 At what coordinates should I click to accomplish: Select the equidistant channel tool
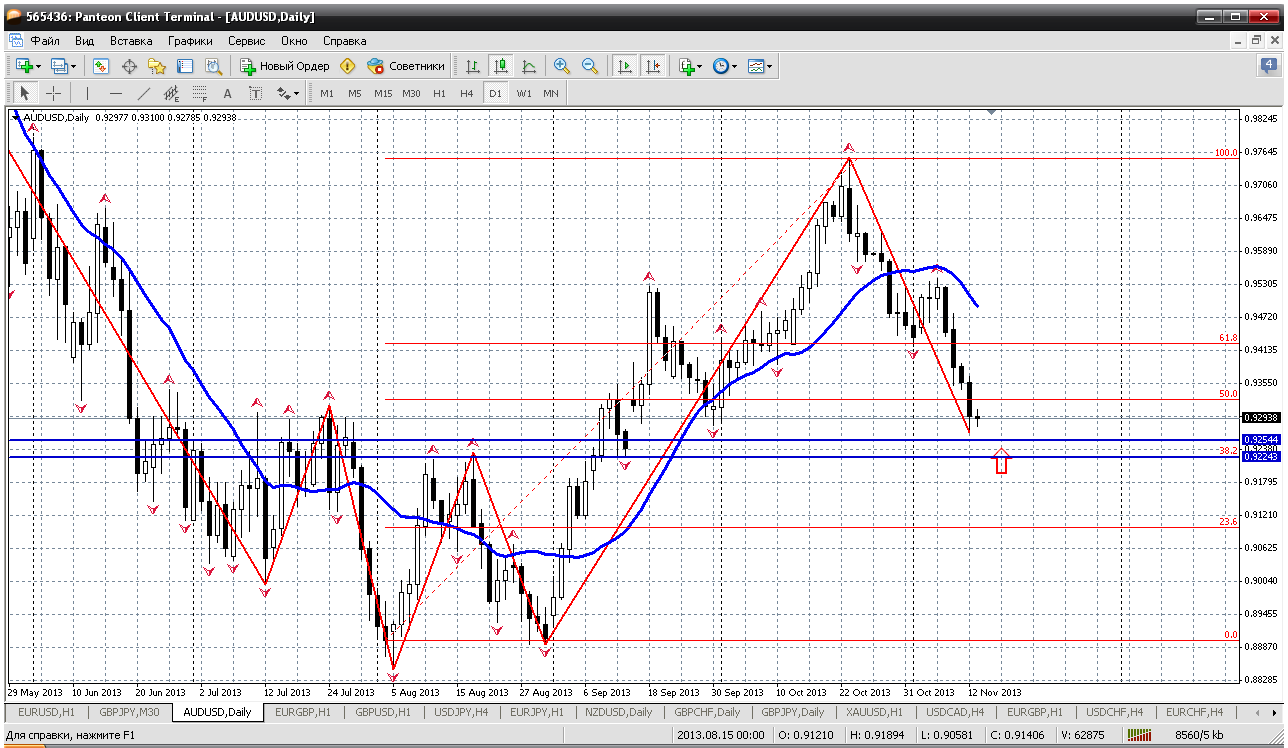[172, 93]
